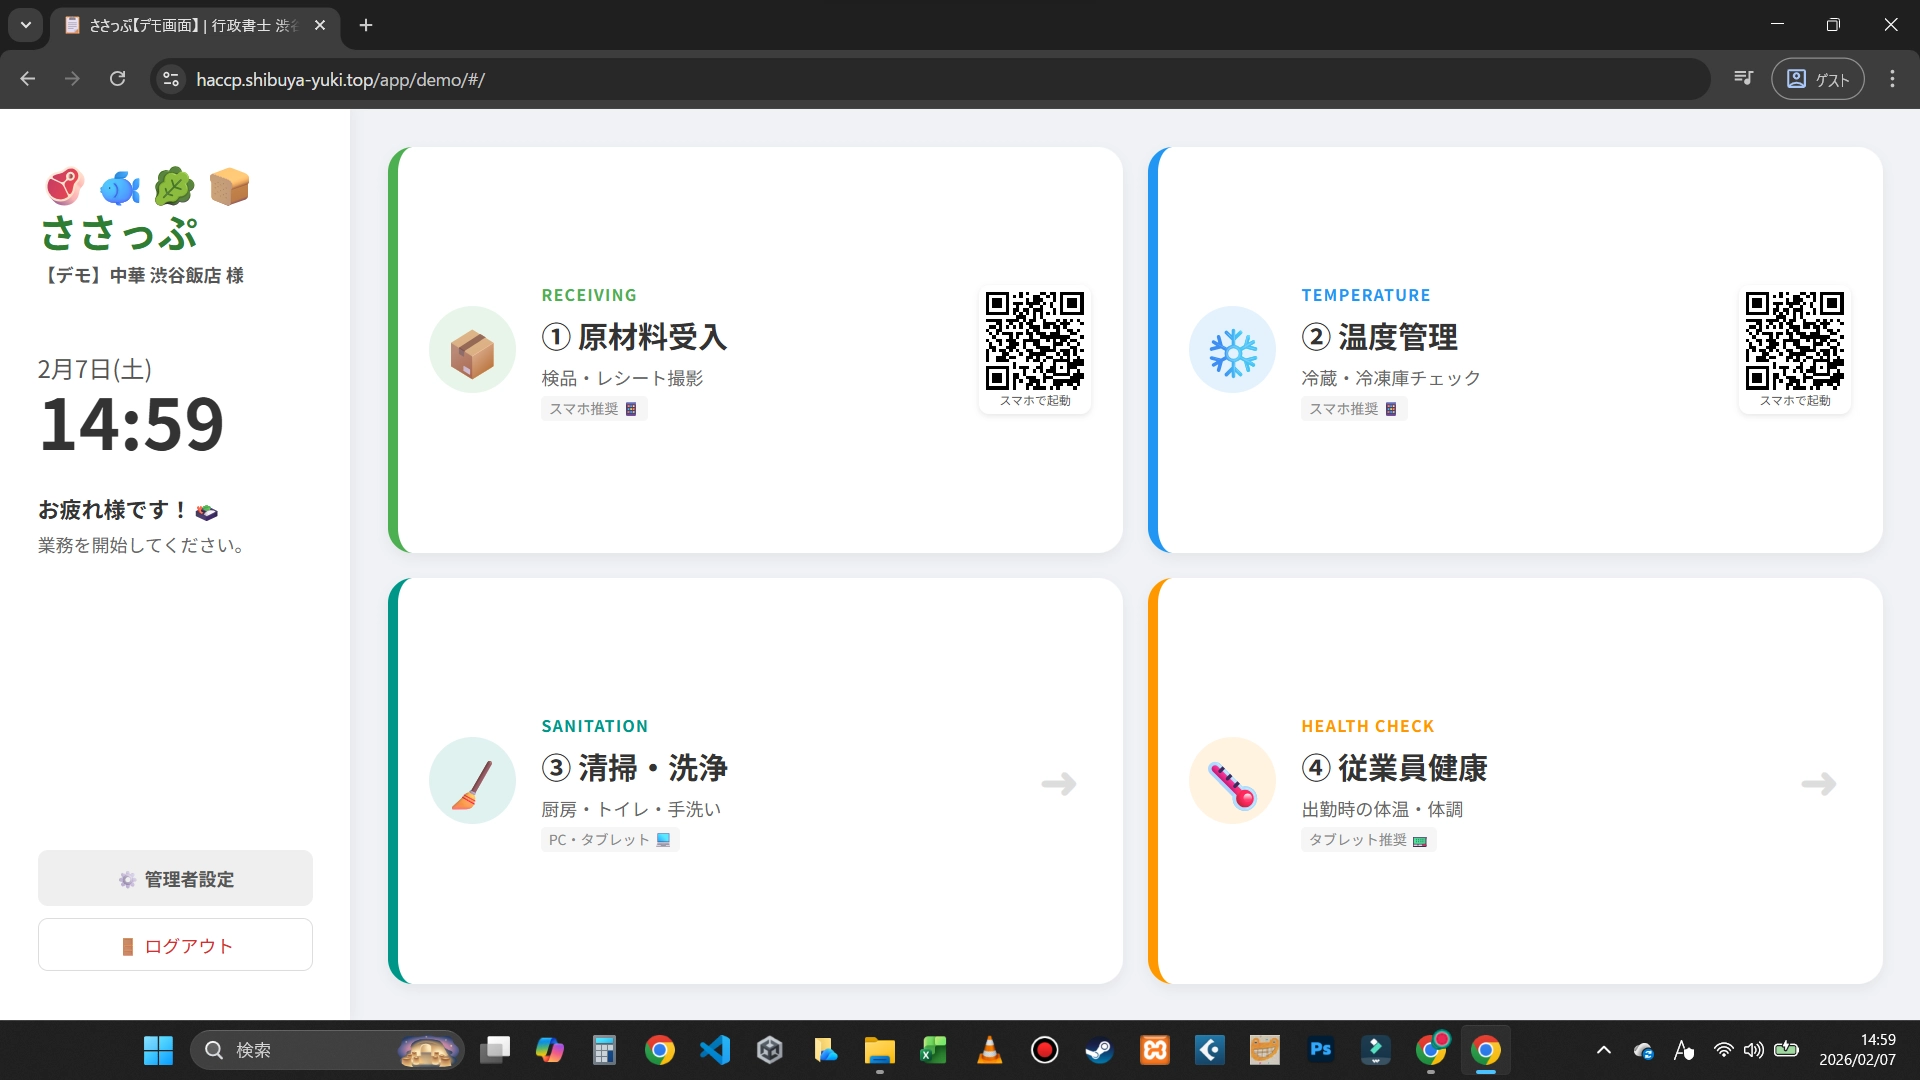Click the ログアウト logout button
Viewport: 1920px width, 1080px height.
click(175, 945)
